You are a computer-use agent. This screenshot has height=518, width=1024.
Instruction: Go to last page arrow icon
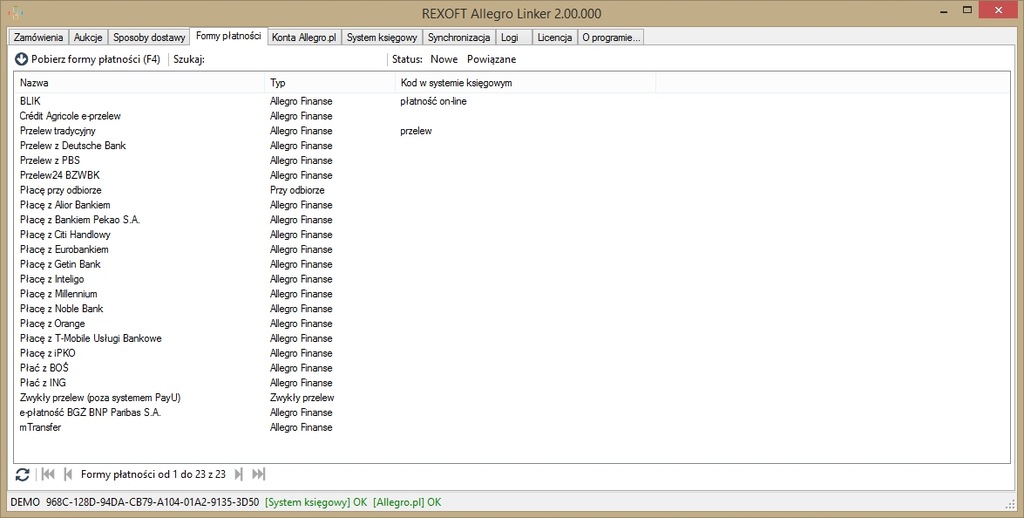[259, 475]
